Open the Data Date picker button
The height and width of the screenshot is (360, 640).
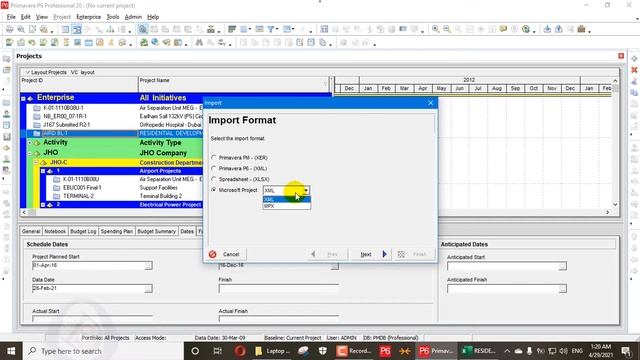pyautogui.click(x=148, y=289)
